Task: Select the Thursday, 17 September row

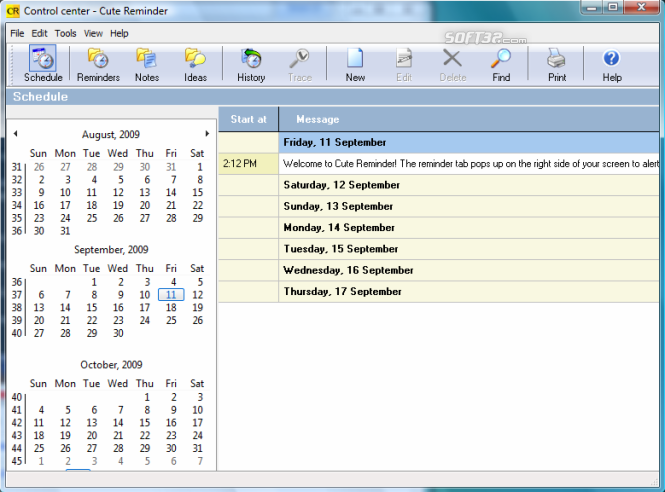Action: point(439,291)
